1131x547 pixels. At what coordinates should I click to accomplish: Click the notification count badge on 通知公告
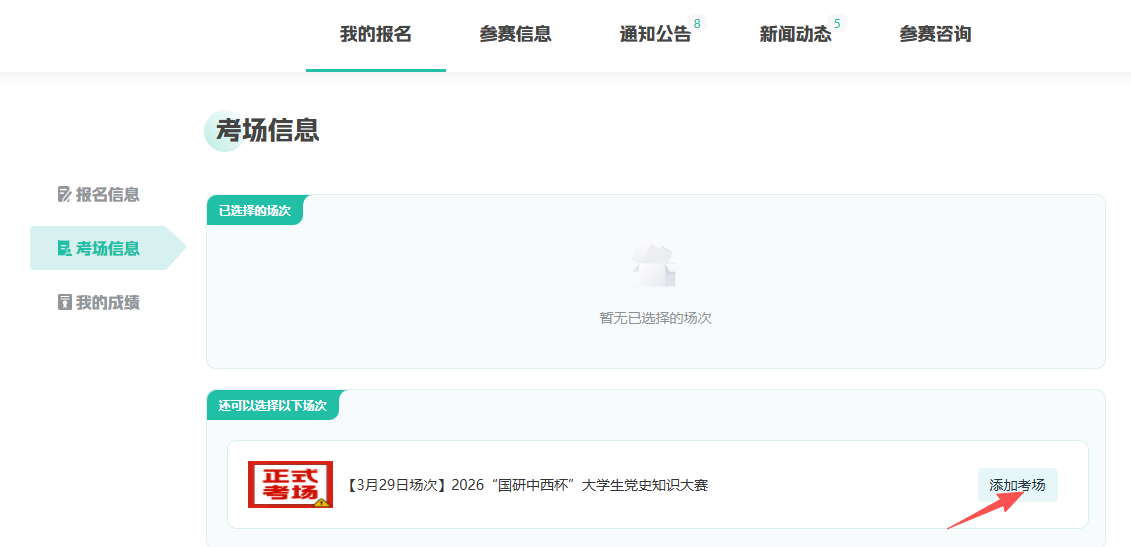(697, 23)
